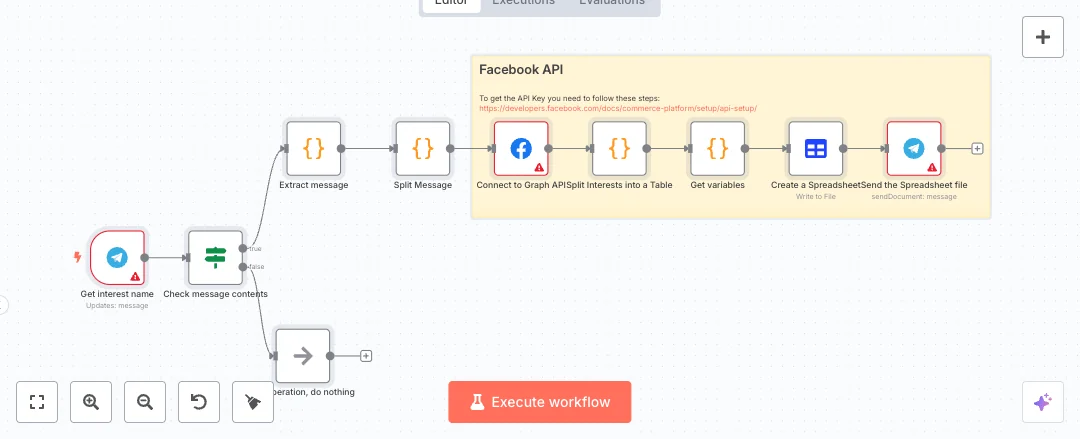Open the add node plus button

[1043, 38]
